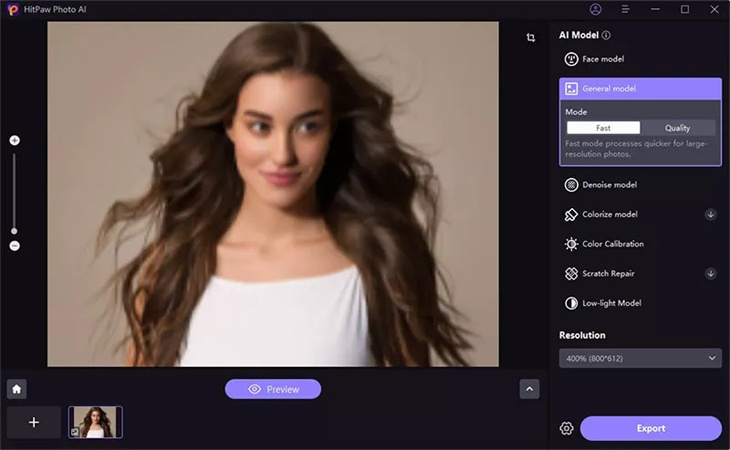This screenshot has height=450, width=730.
Task: Choose Denoise model option
Action: click(640, 185)
